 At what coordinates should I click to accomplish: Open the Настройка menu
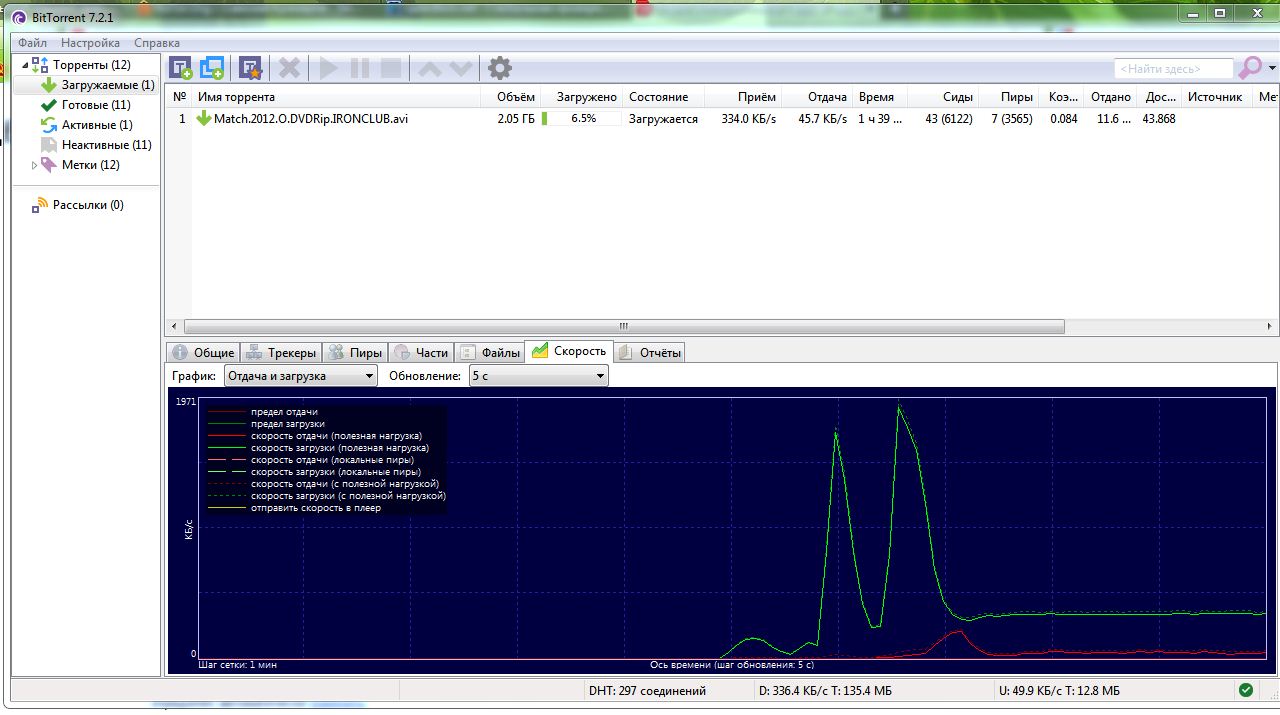(90, 43)
